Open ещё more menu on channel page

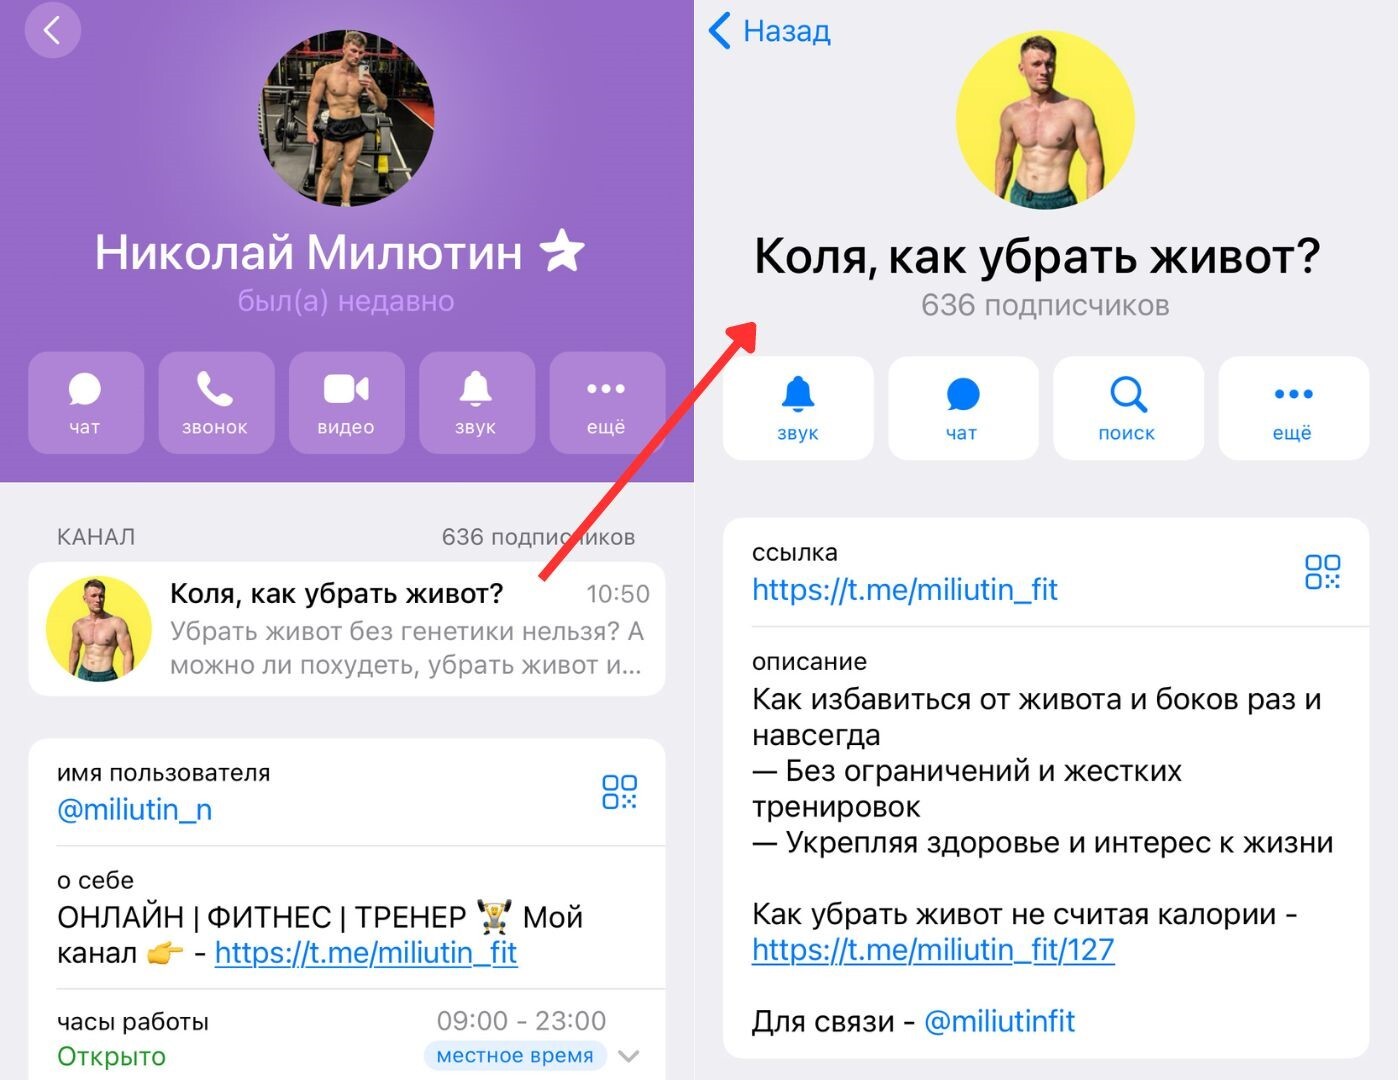coord(1293,408)
